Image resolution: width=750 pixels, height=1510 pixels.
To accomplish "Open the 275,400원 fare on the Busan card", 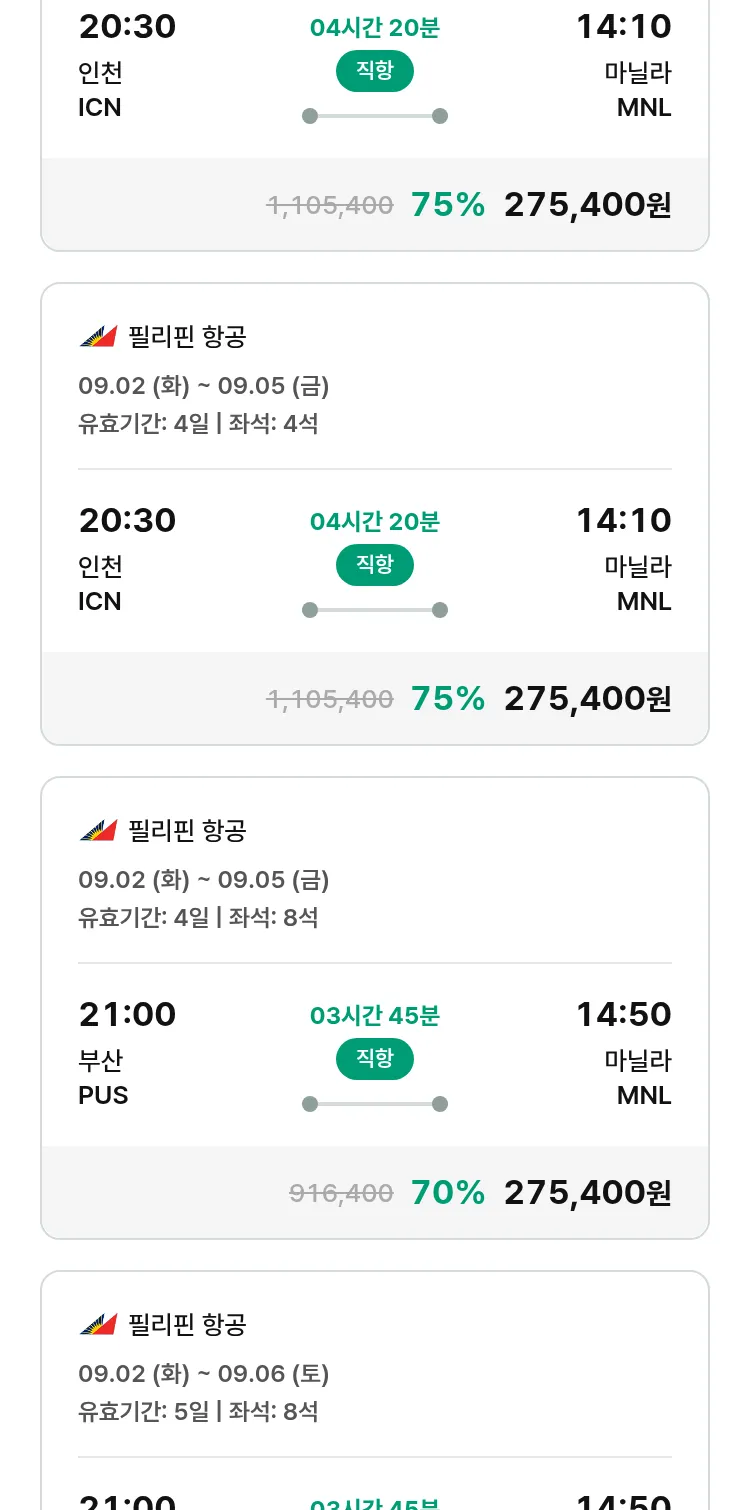I will (x=587, y=1192).
